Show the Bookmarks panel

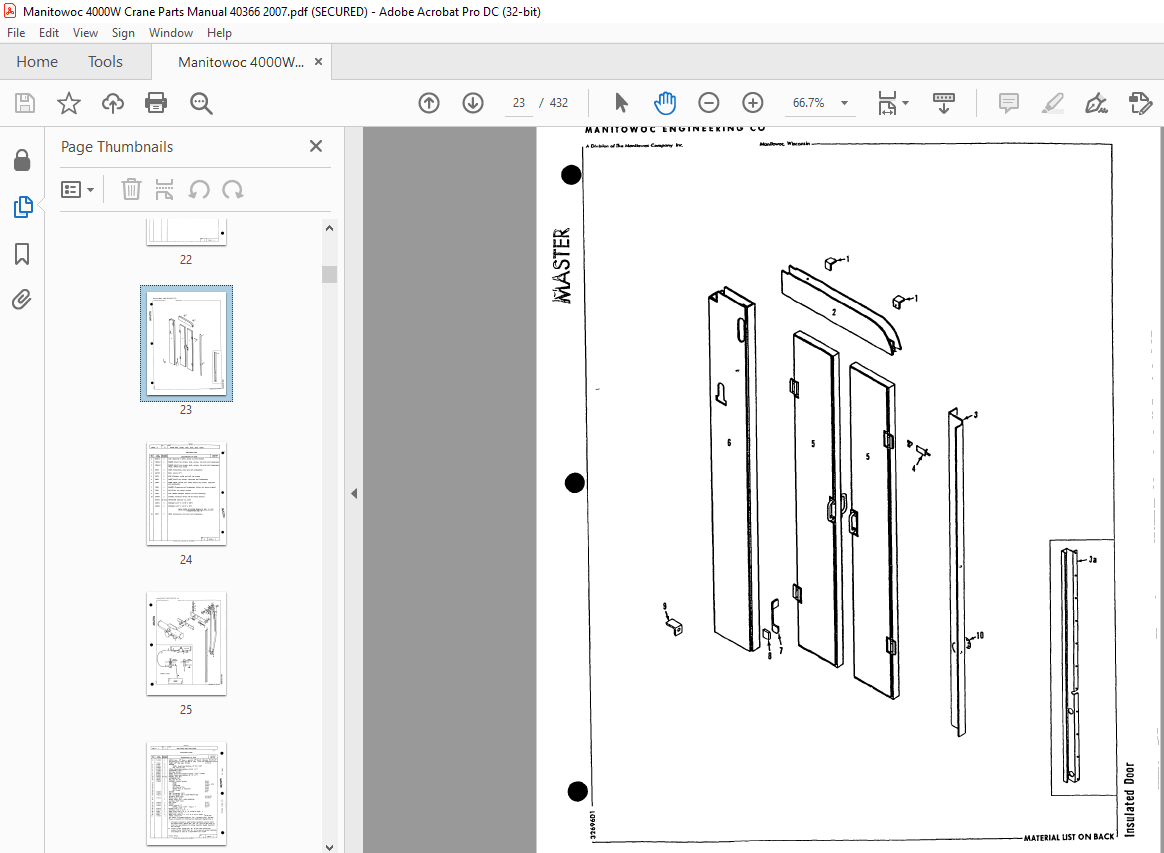(22, 254)
